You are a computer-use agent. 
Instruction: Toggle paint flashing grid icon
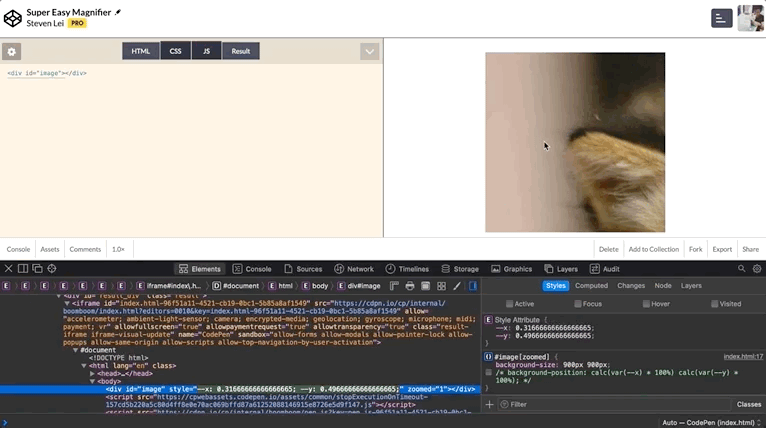click(441, 286)
